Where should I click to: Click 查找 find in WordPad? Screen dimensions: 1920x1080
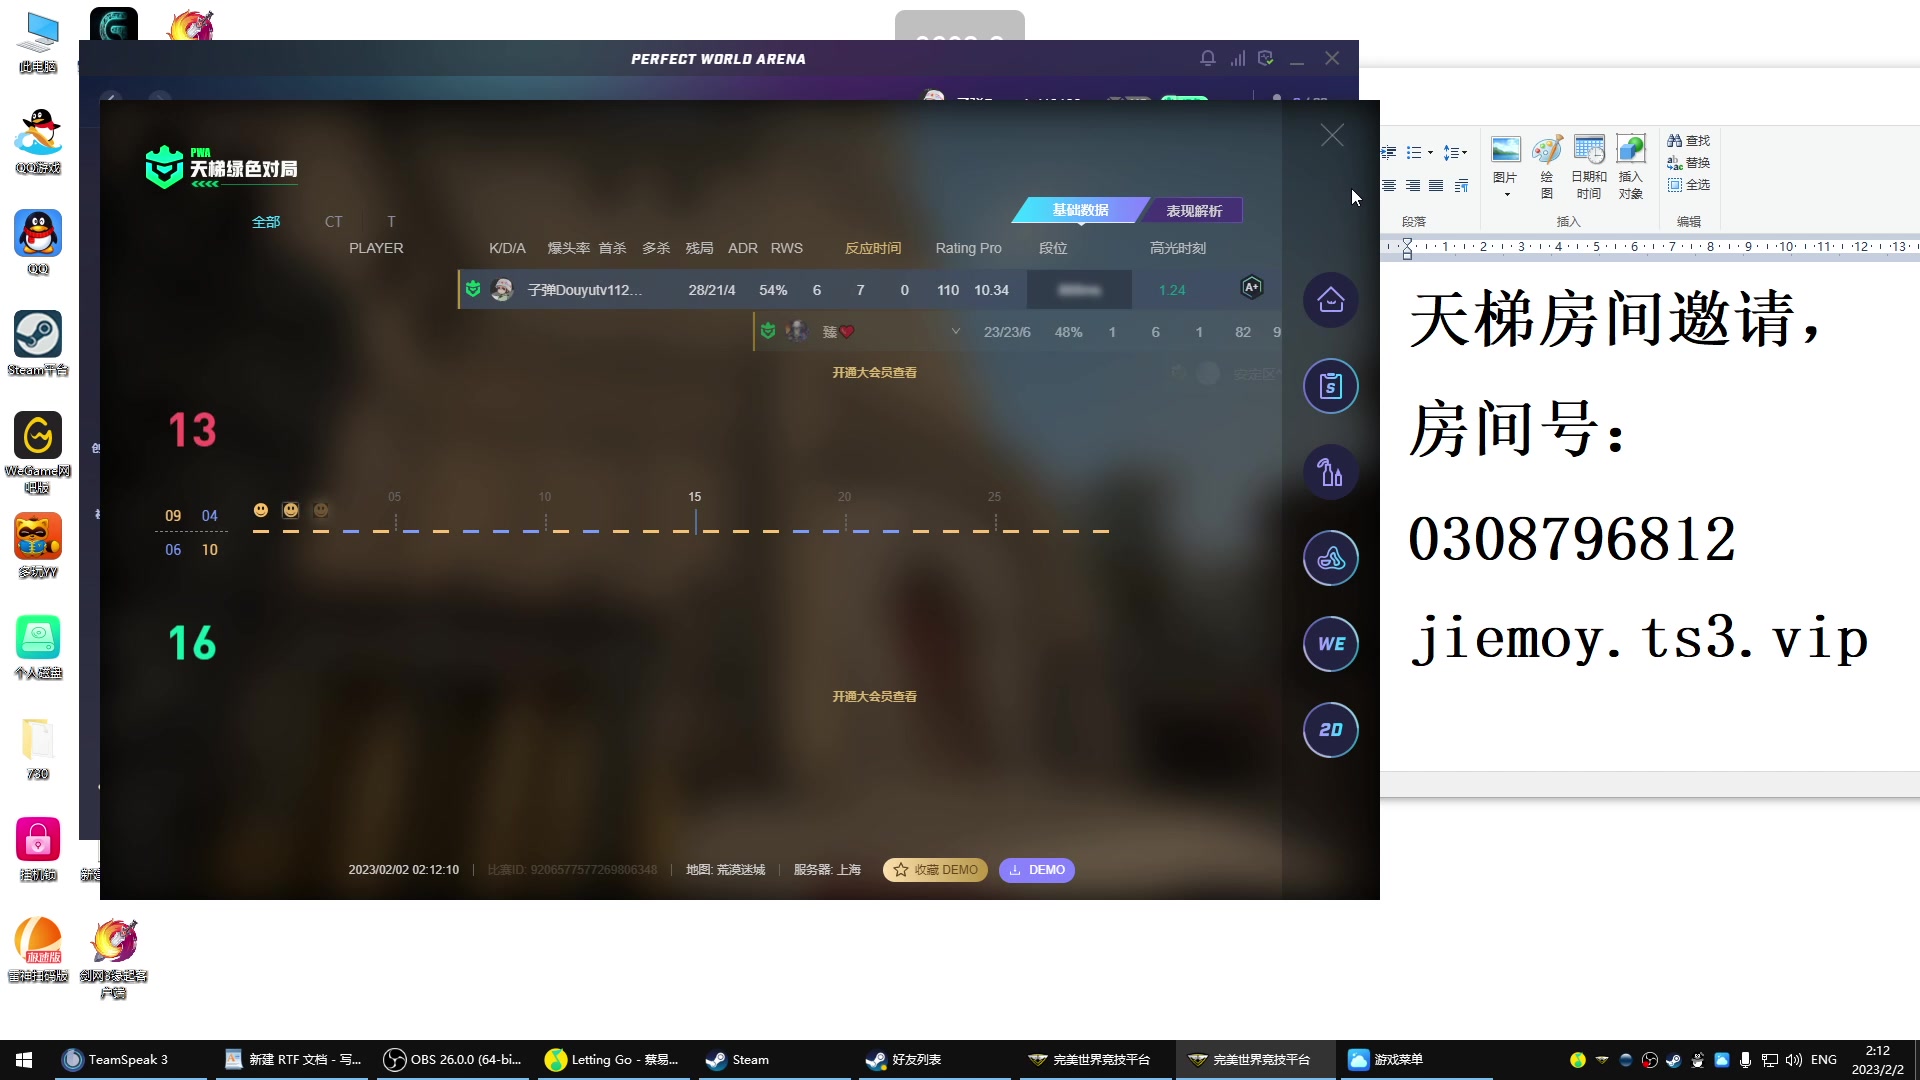coord(1688,141)
